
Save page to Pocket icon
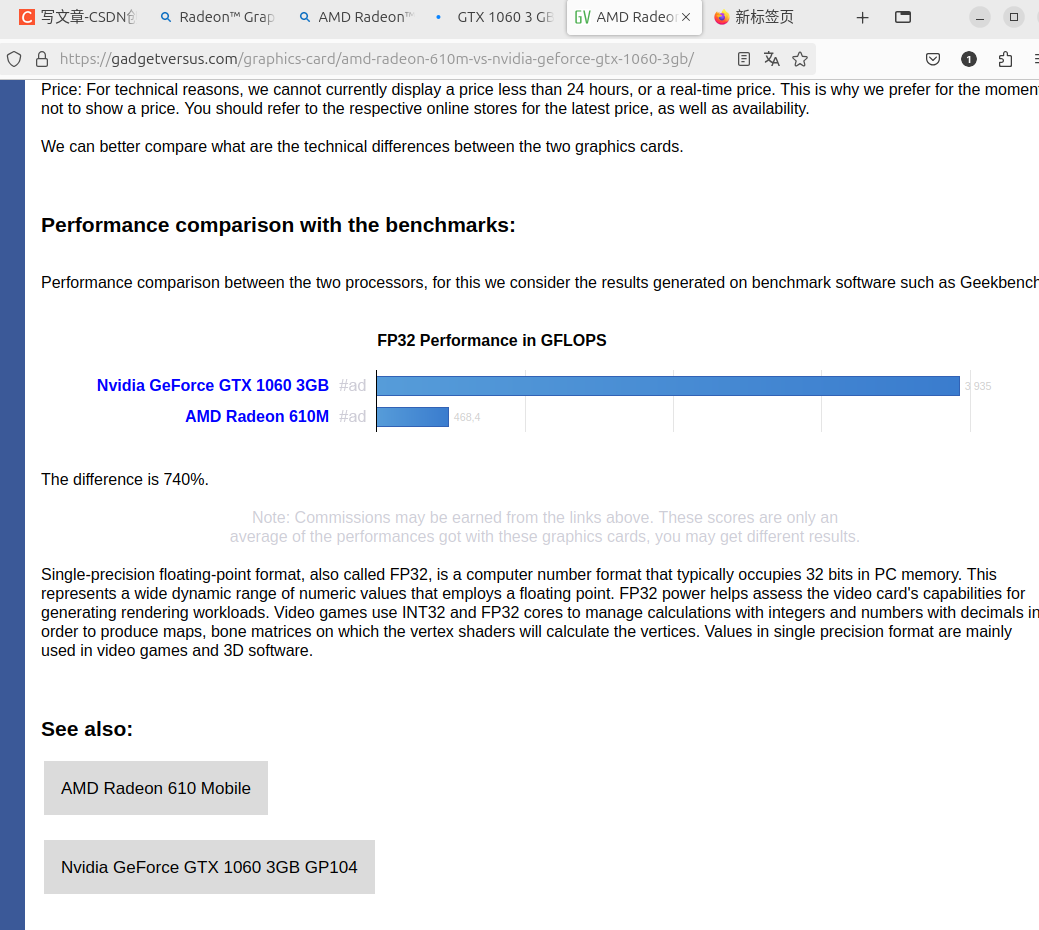click(932, 59)
